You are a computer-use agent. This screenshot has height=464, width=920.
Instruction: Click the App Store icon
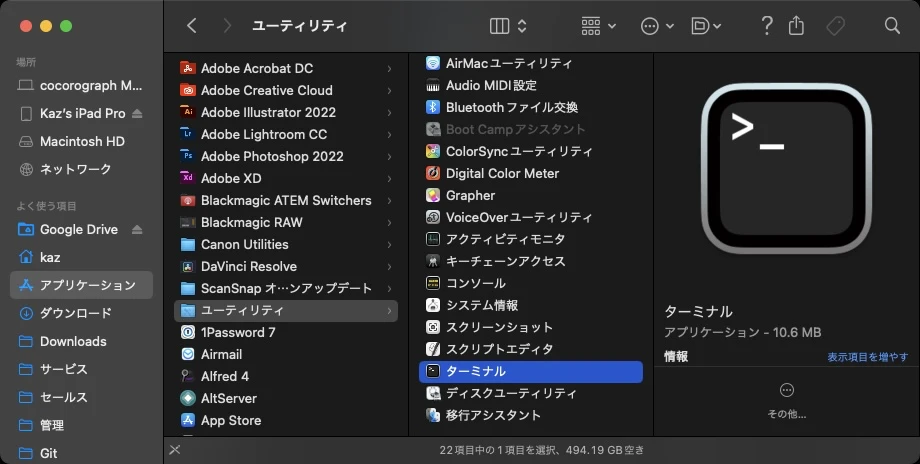(188, 421)
